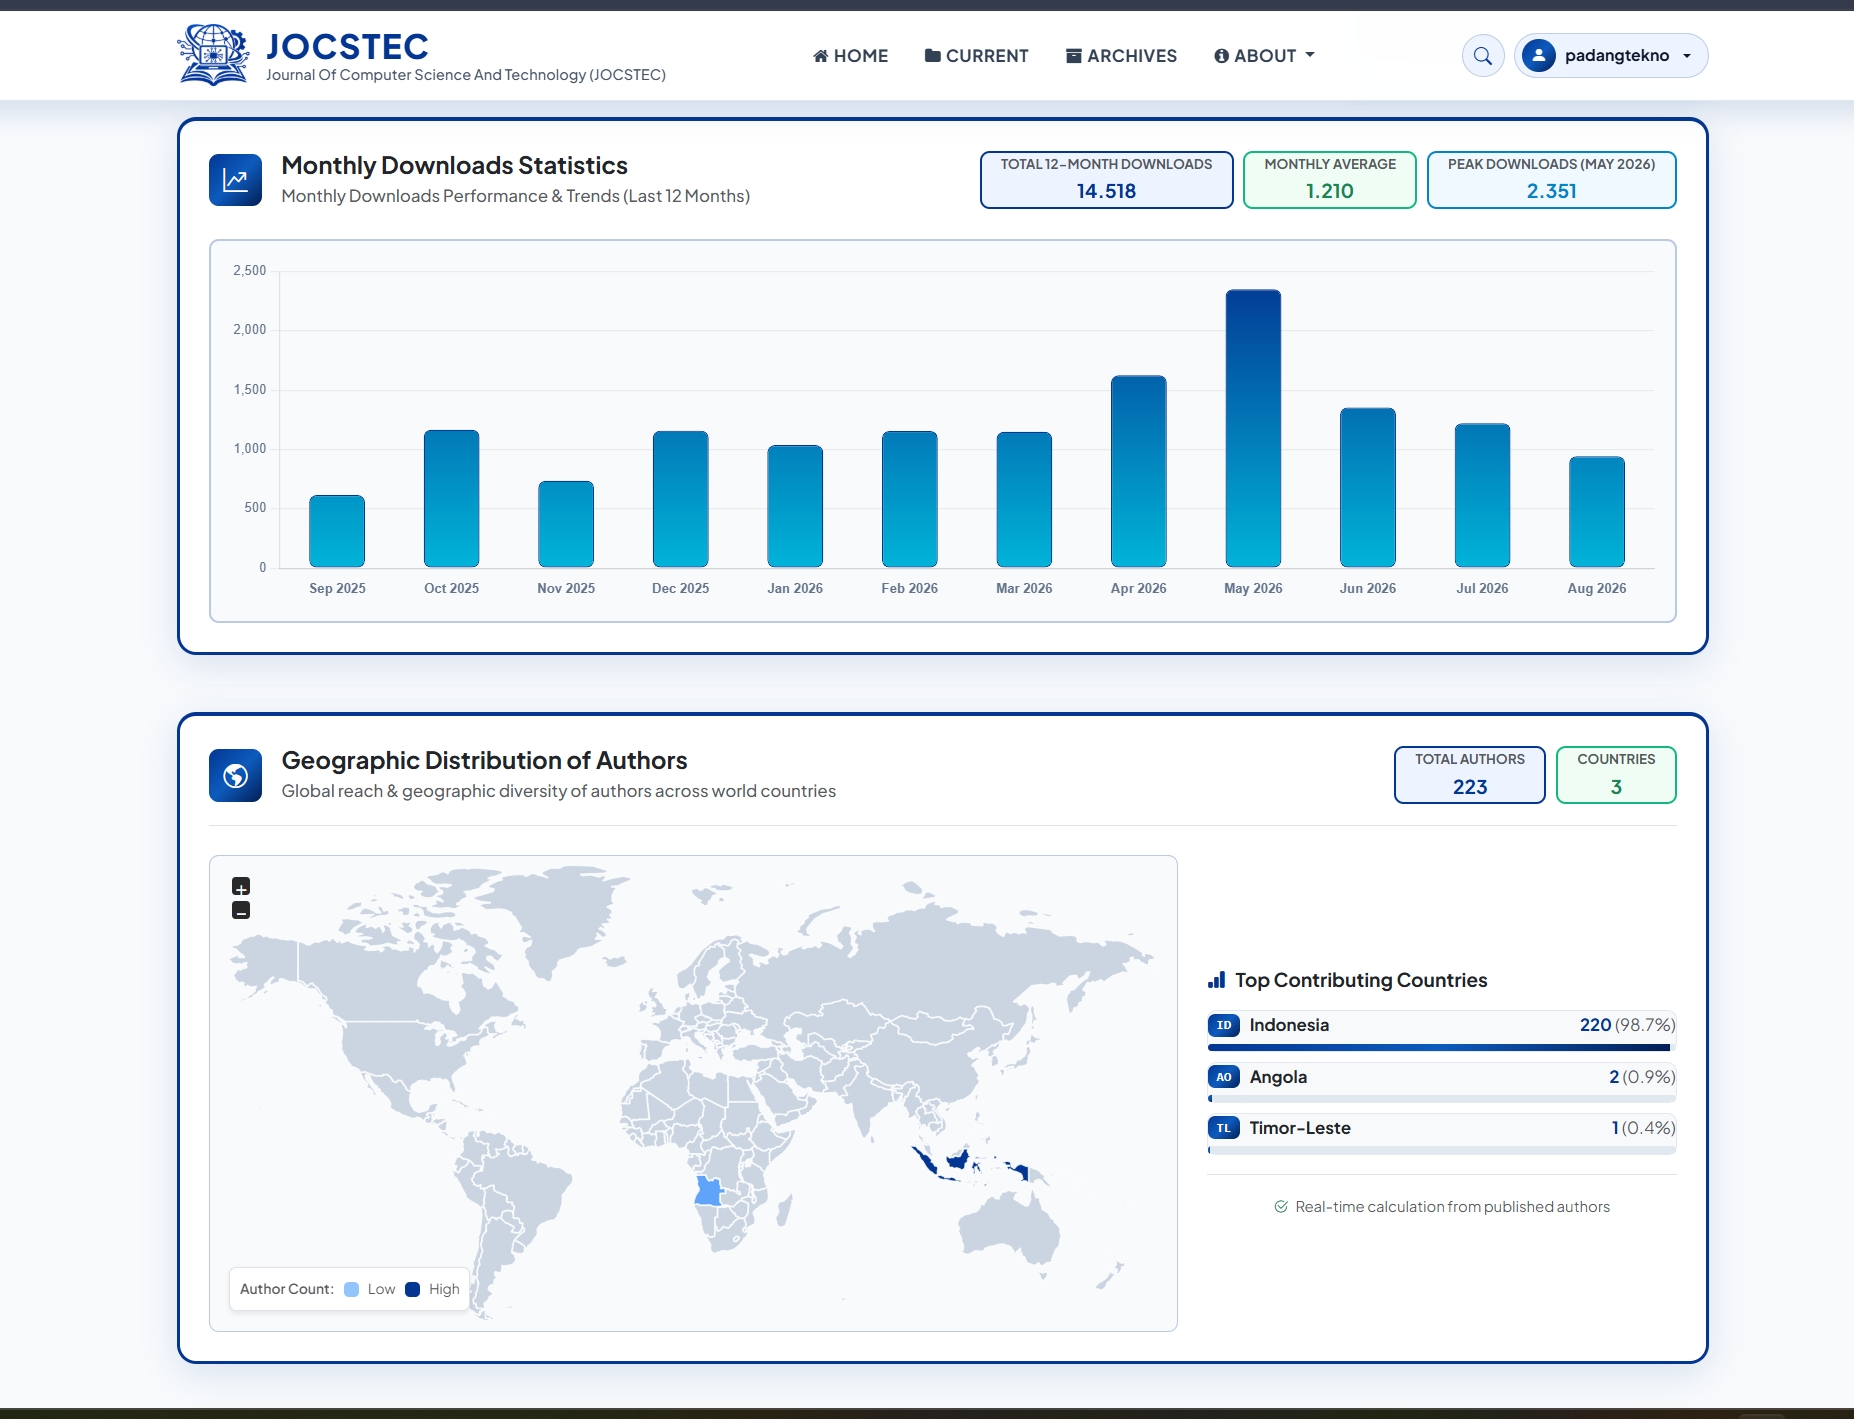
Task: Open the search magnifier icon
Action: click(x=1483, y=56)
